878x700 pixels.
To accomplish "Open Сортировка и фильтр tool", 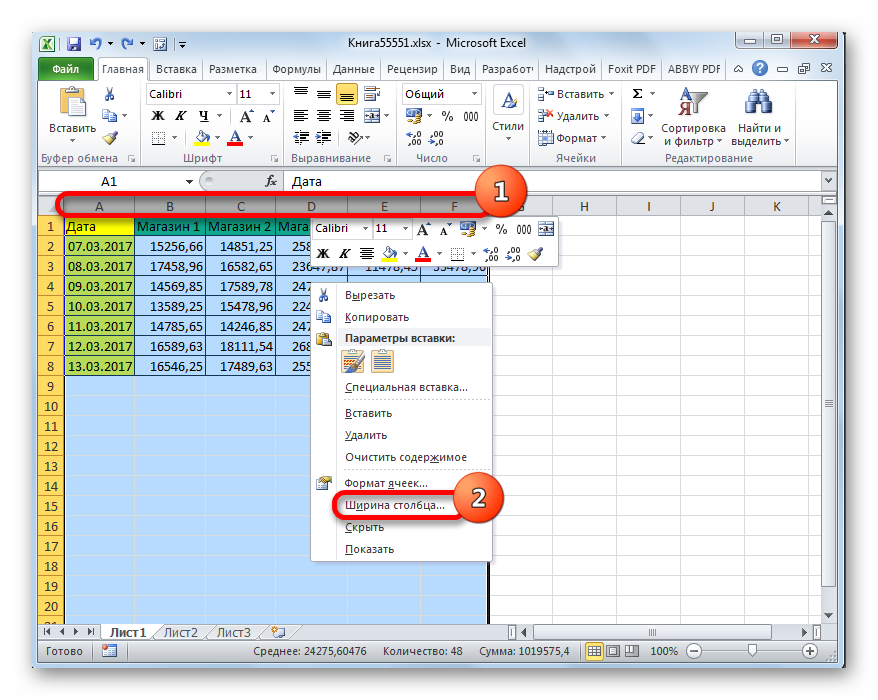I will [693, 118].
